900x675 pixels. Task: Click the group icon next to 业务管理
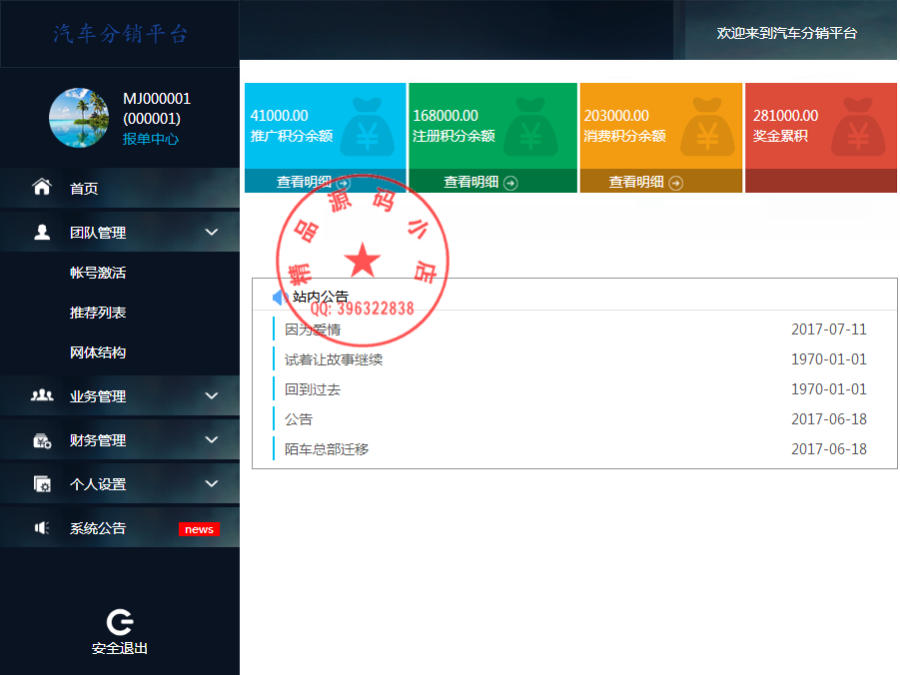40,395
